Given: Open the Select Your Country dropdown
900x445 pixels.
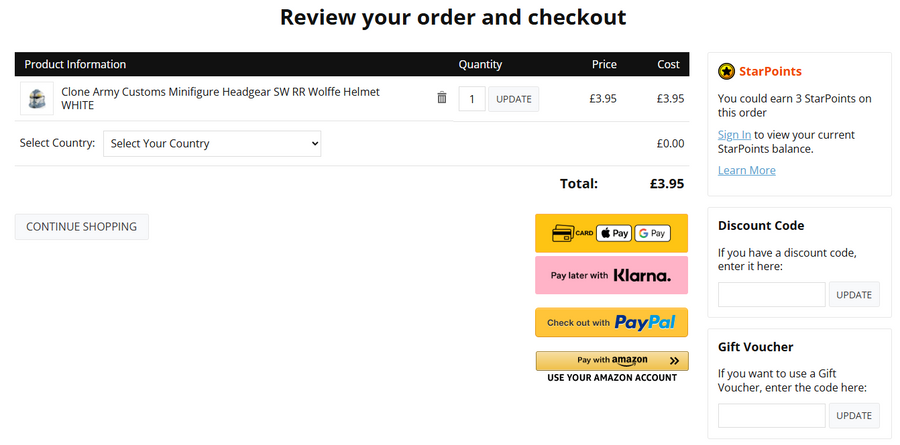Looking at the screenshot, I should click(x=212, y=143).
